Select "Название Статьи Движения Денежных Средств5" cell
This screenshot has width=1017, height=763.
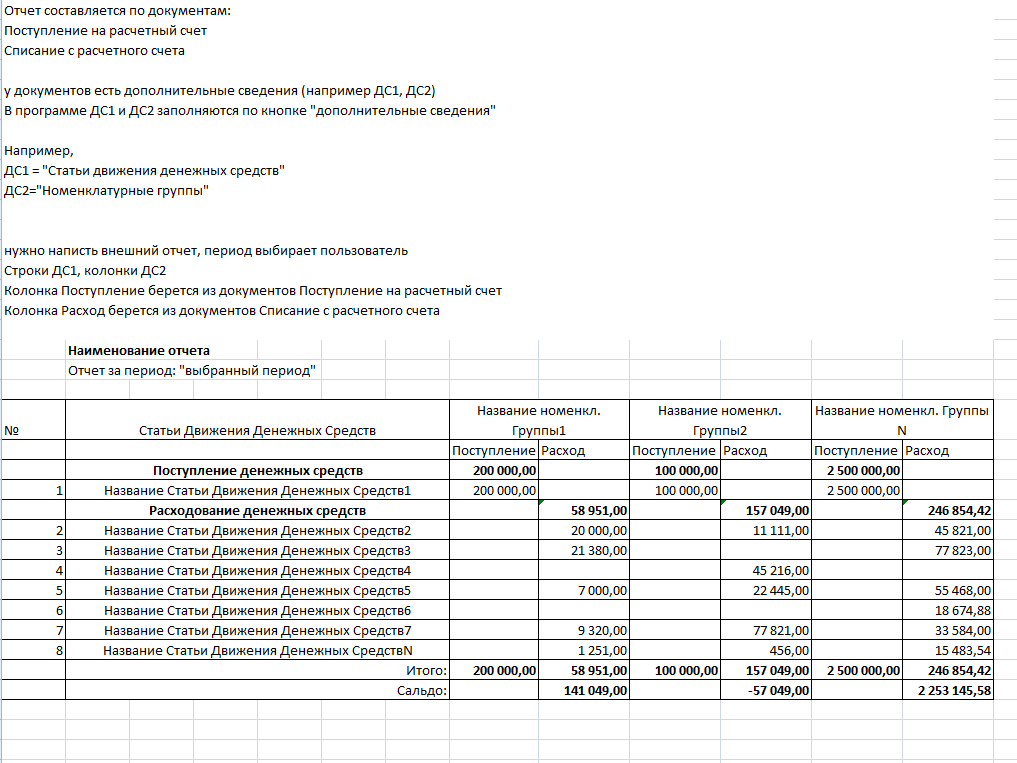(x=257, y=590)
